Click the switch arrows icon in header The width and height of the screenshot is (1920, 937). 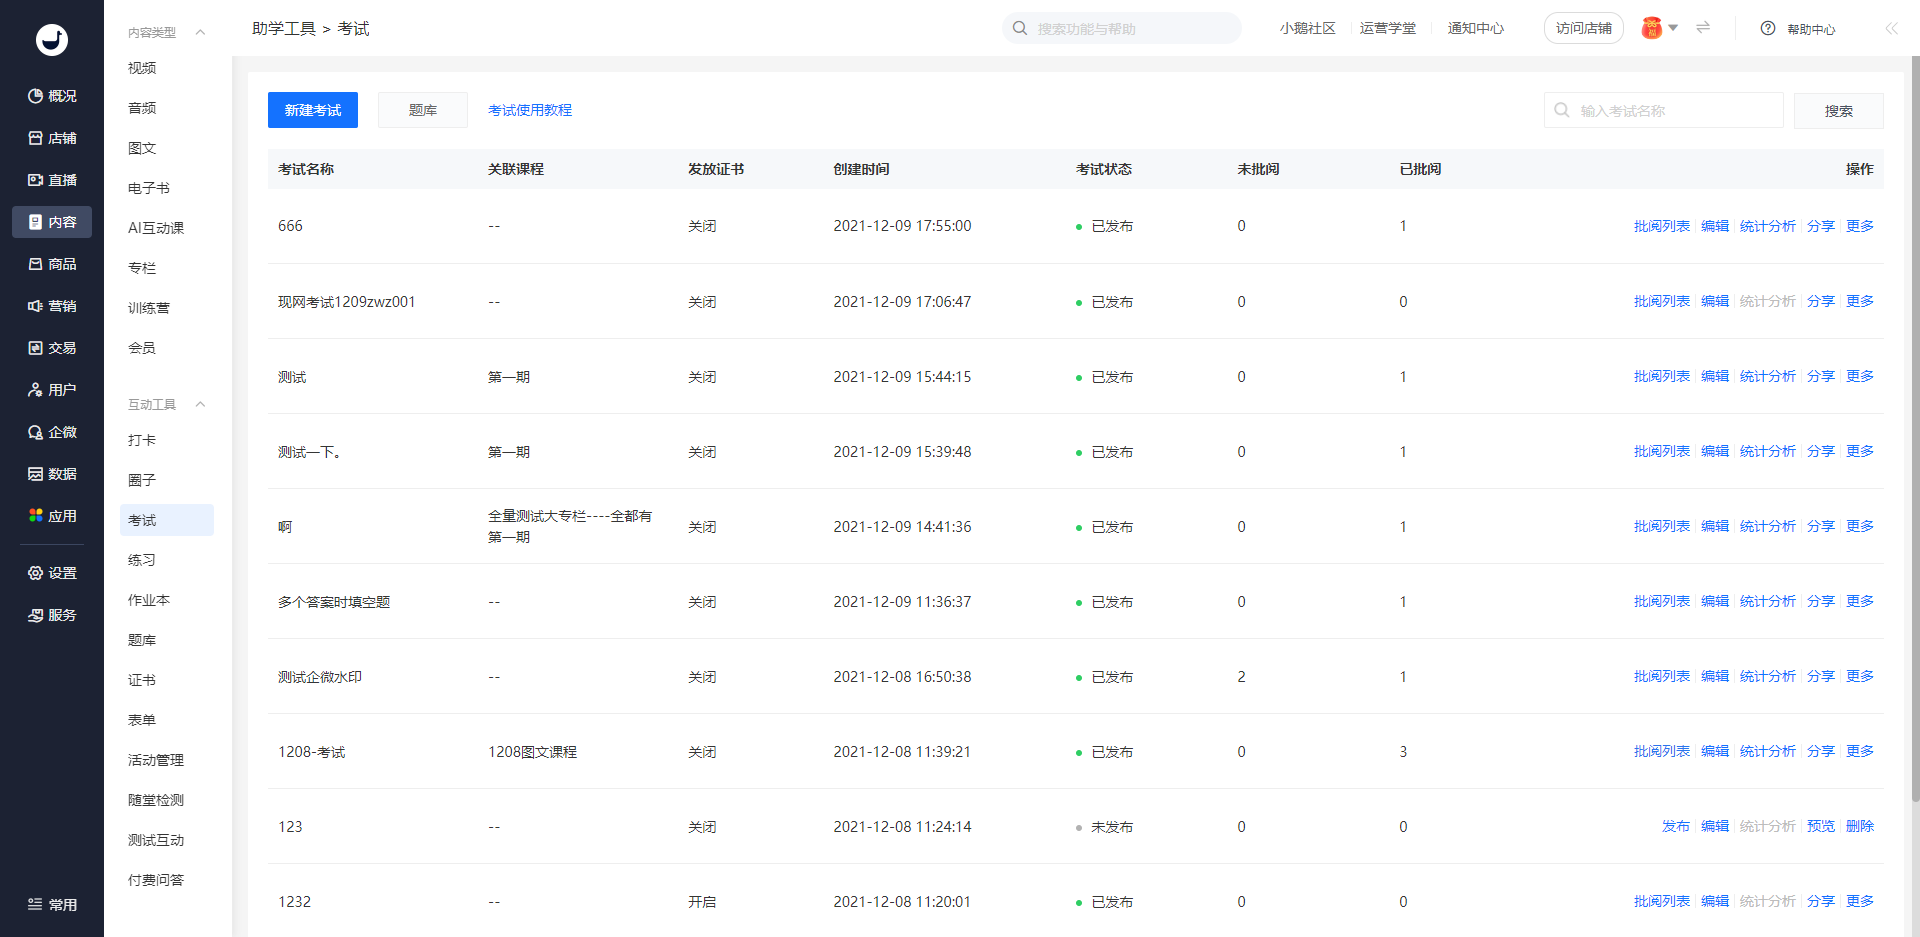pyautogui.click(x=1703, y=28)
